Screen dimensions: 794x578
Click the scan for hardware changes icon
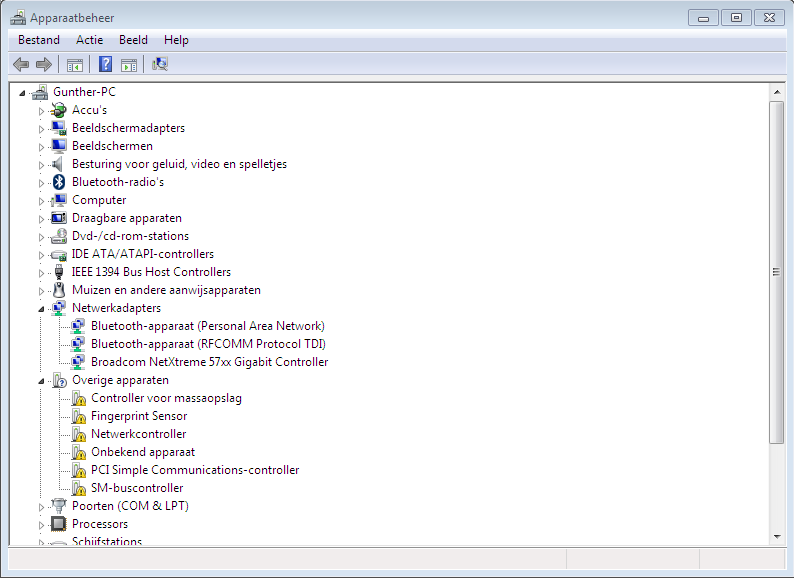[x=160, y=64]
